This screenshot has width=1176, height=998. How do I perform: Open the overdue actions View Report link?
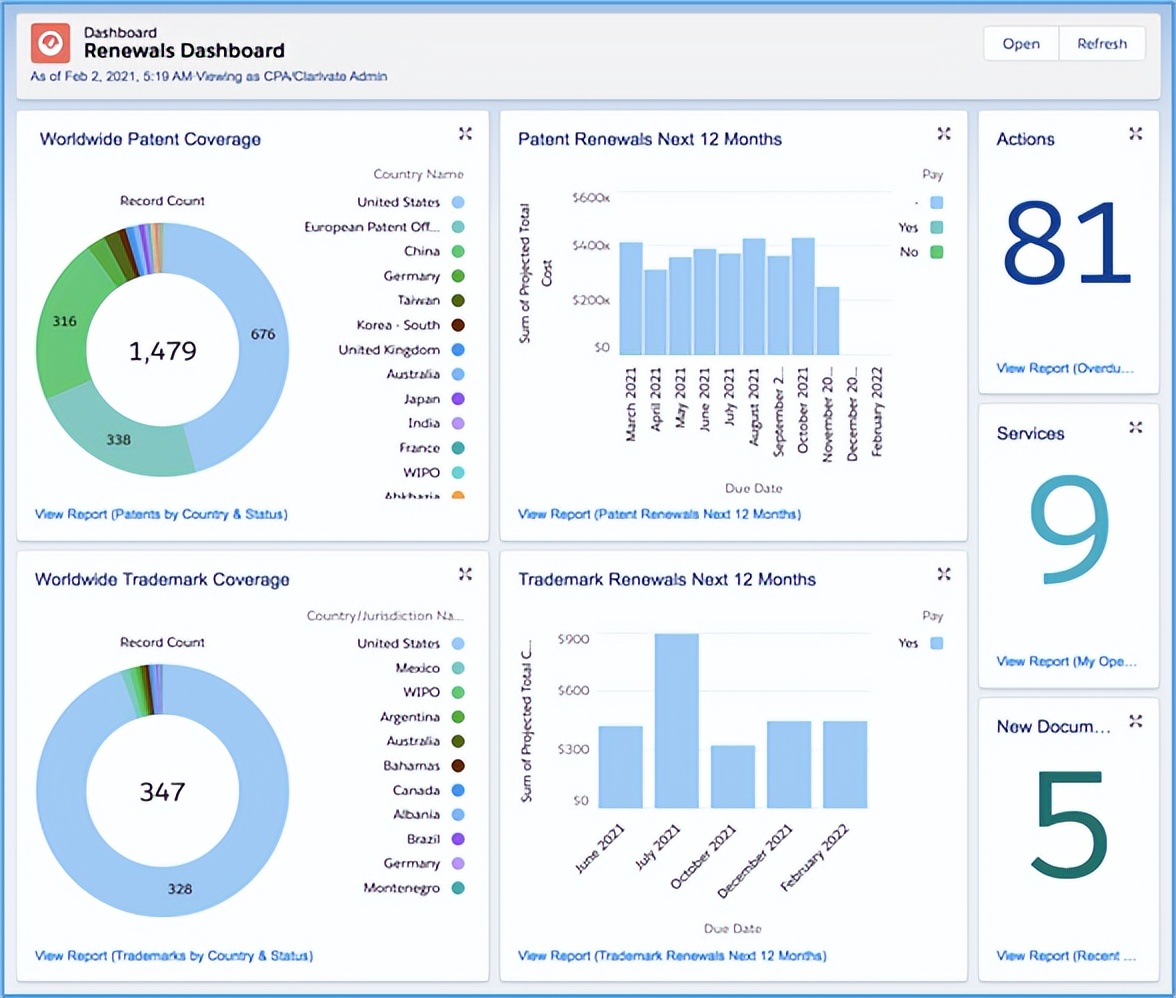tap(1065, 368)
